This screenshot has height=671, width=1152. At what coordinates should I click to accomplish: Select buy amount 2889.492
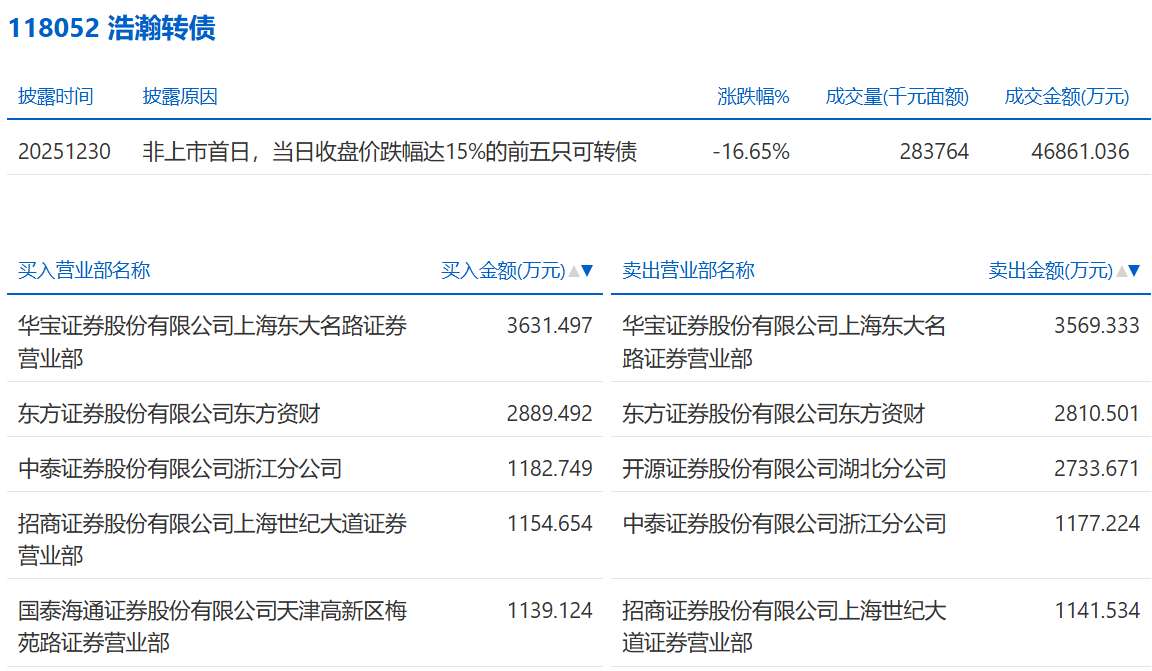click(x=550, y=414)
